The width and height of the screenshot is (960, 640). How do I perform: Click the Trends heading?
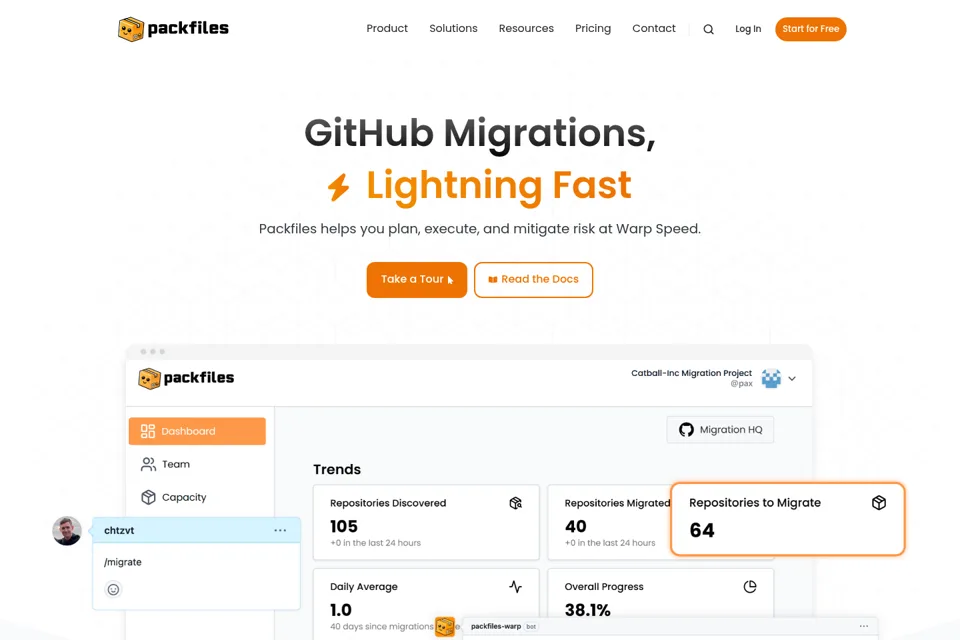(x=337, y=470)
